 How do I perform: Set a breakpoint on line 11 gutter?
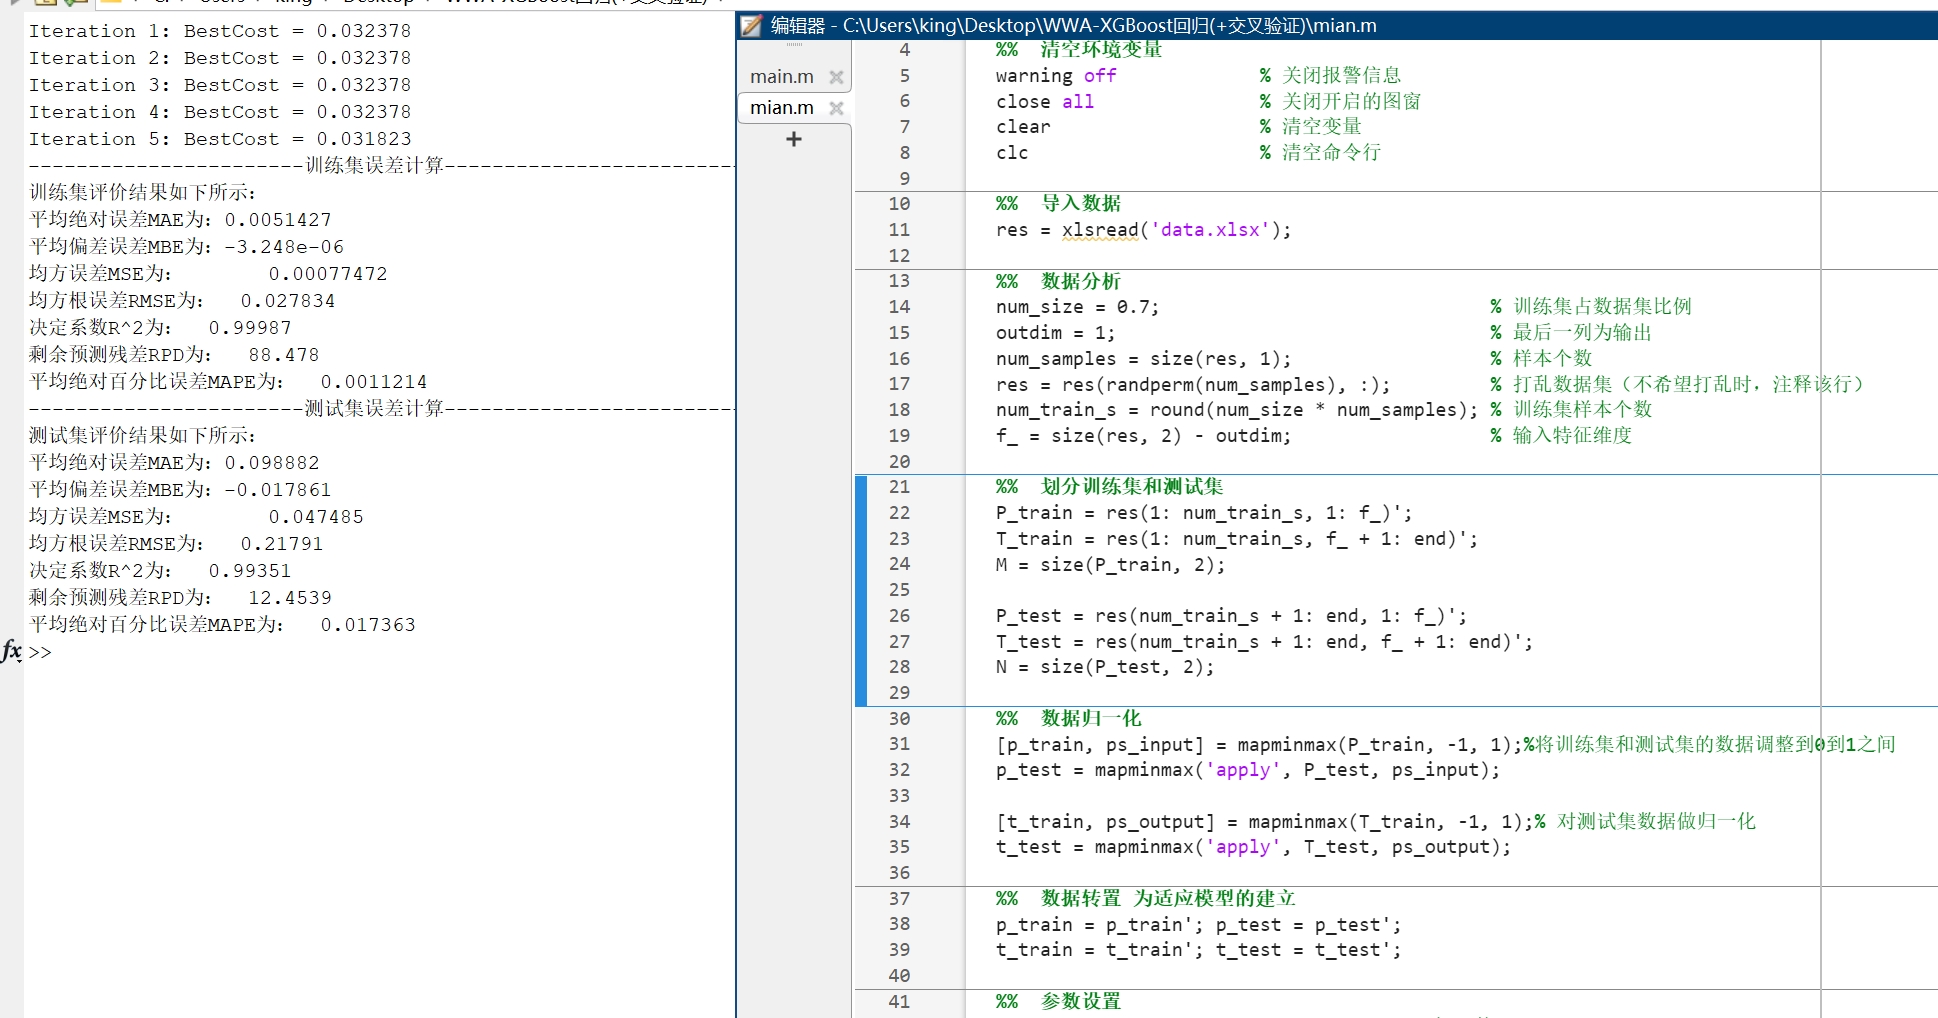click(x=950, y=230)
